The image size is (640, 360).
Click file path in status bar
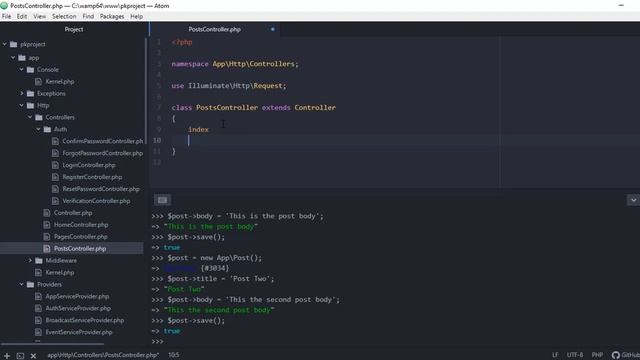pos(103,355)
